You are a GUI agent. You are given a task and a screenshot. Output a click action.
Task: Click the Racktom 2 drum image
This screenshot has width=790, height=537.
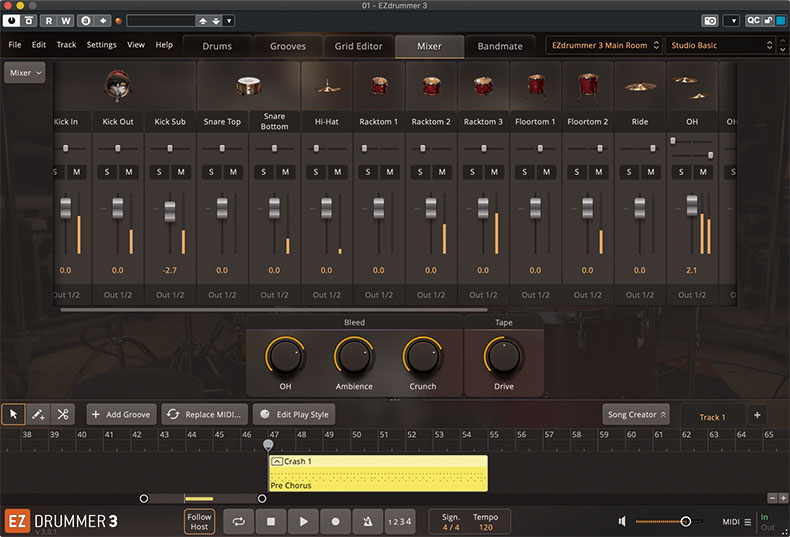pyautogui.click(x=431, y=86)
